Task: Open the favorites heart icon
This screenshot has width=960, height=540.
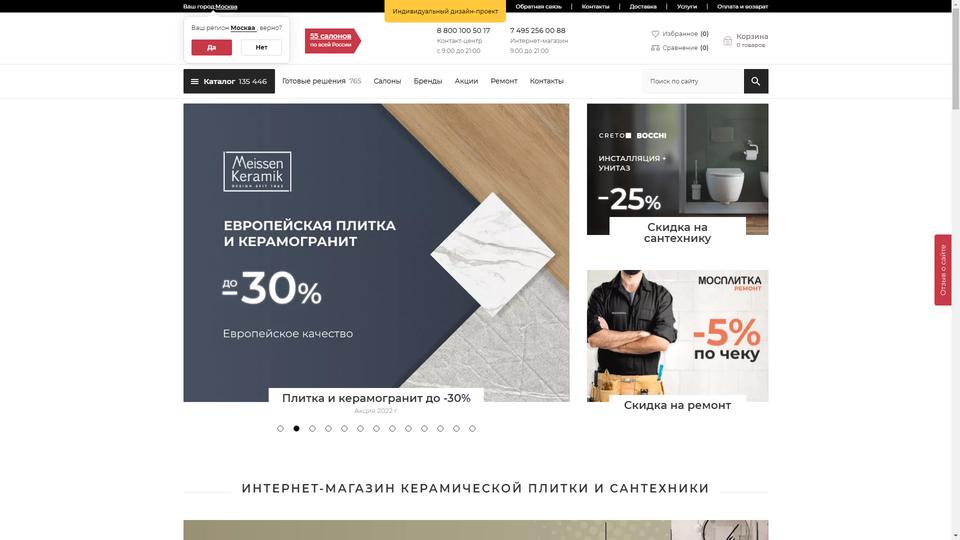Action: coord(655,34)
